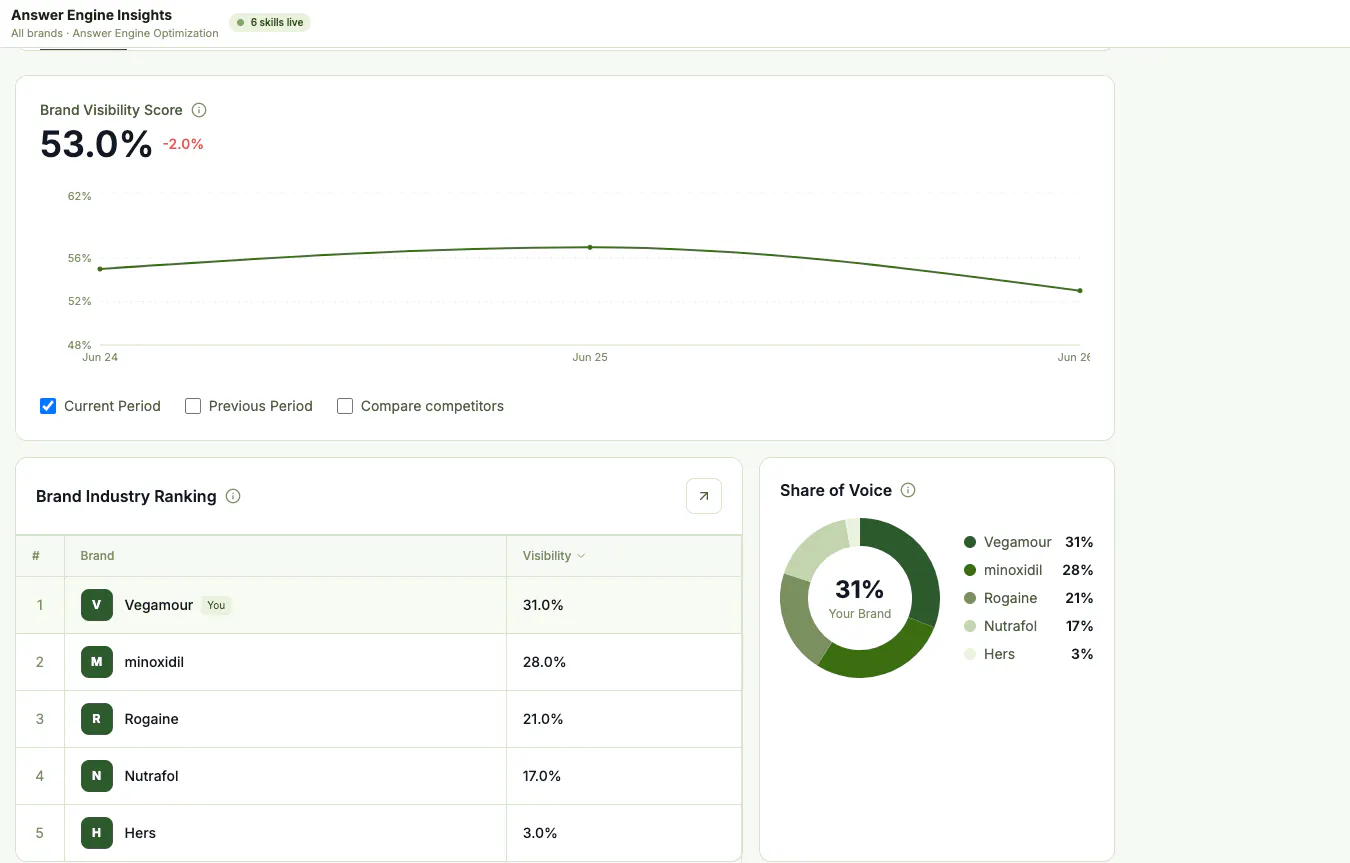1350x863 pixels.
Task: Click the 56% y-axis label
Action: point(80,258)
